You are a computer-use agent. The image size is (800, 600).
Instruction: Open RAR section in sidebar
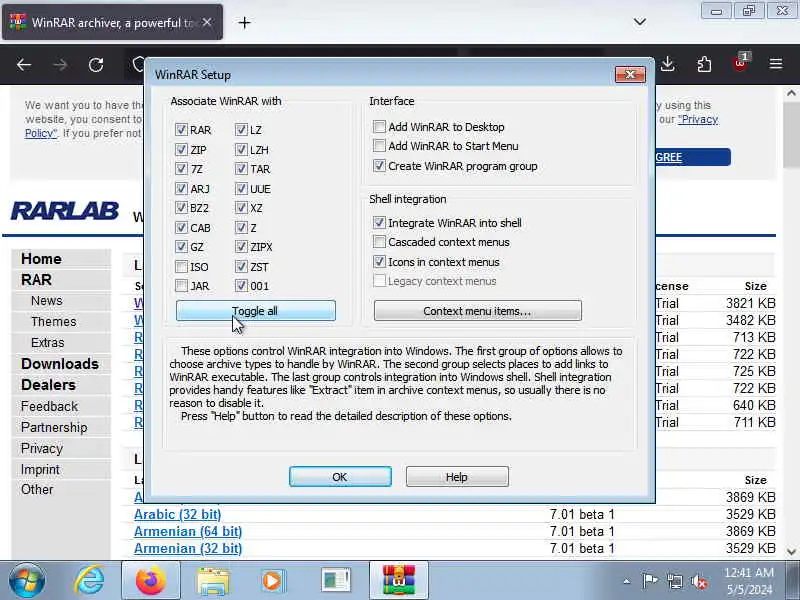pyautogui.click(x=36, y=280)
